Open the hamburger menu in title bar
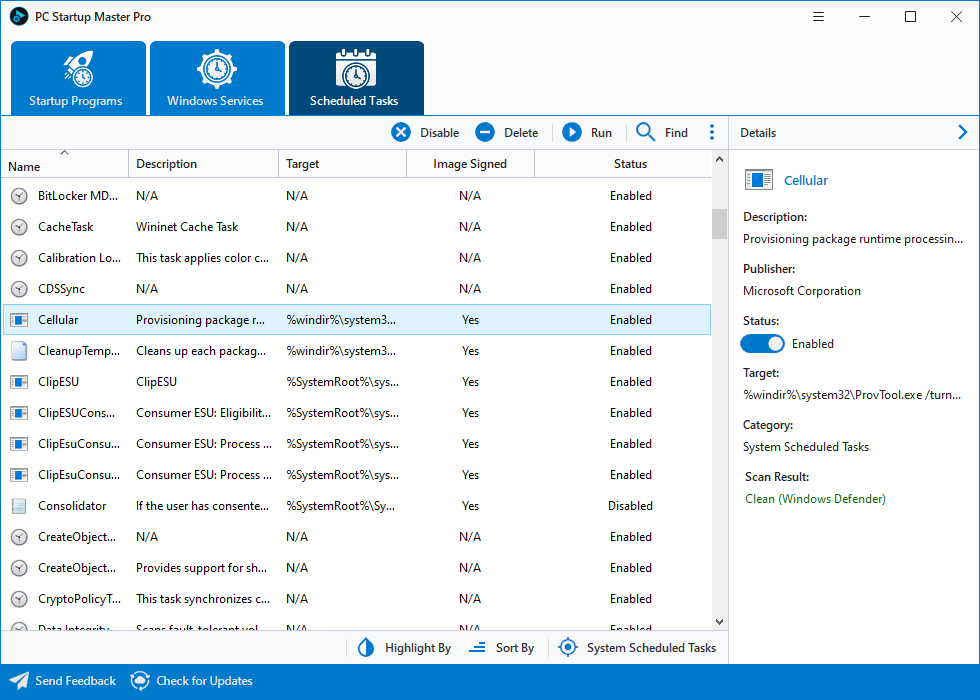The height and width of the screenshot is (700, 980). [x=819, y=17]
